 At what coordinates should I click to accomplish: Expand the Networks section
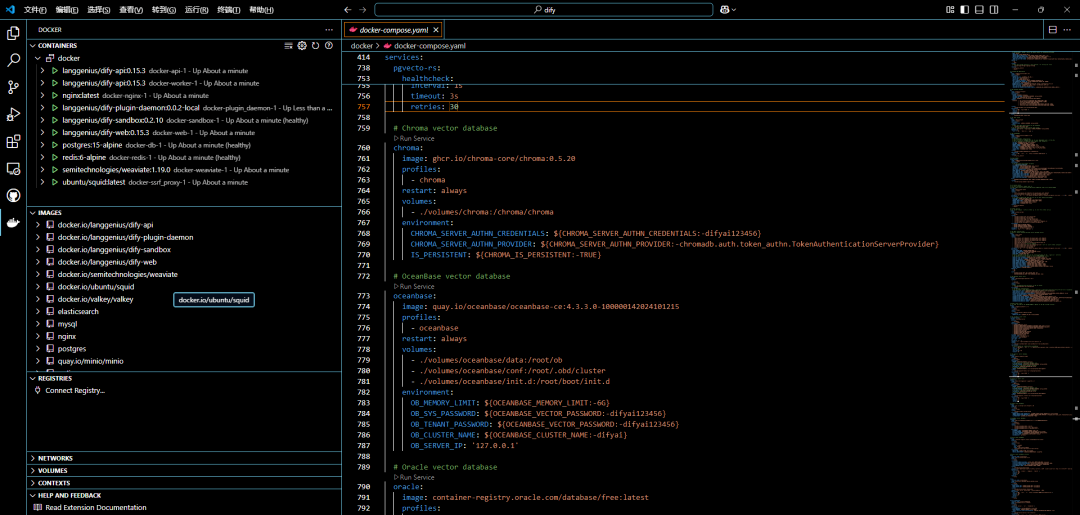[x=55, y=458]
